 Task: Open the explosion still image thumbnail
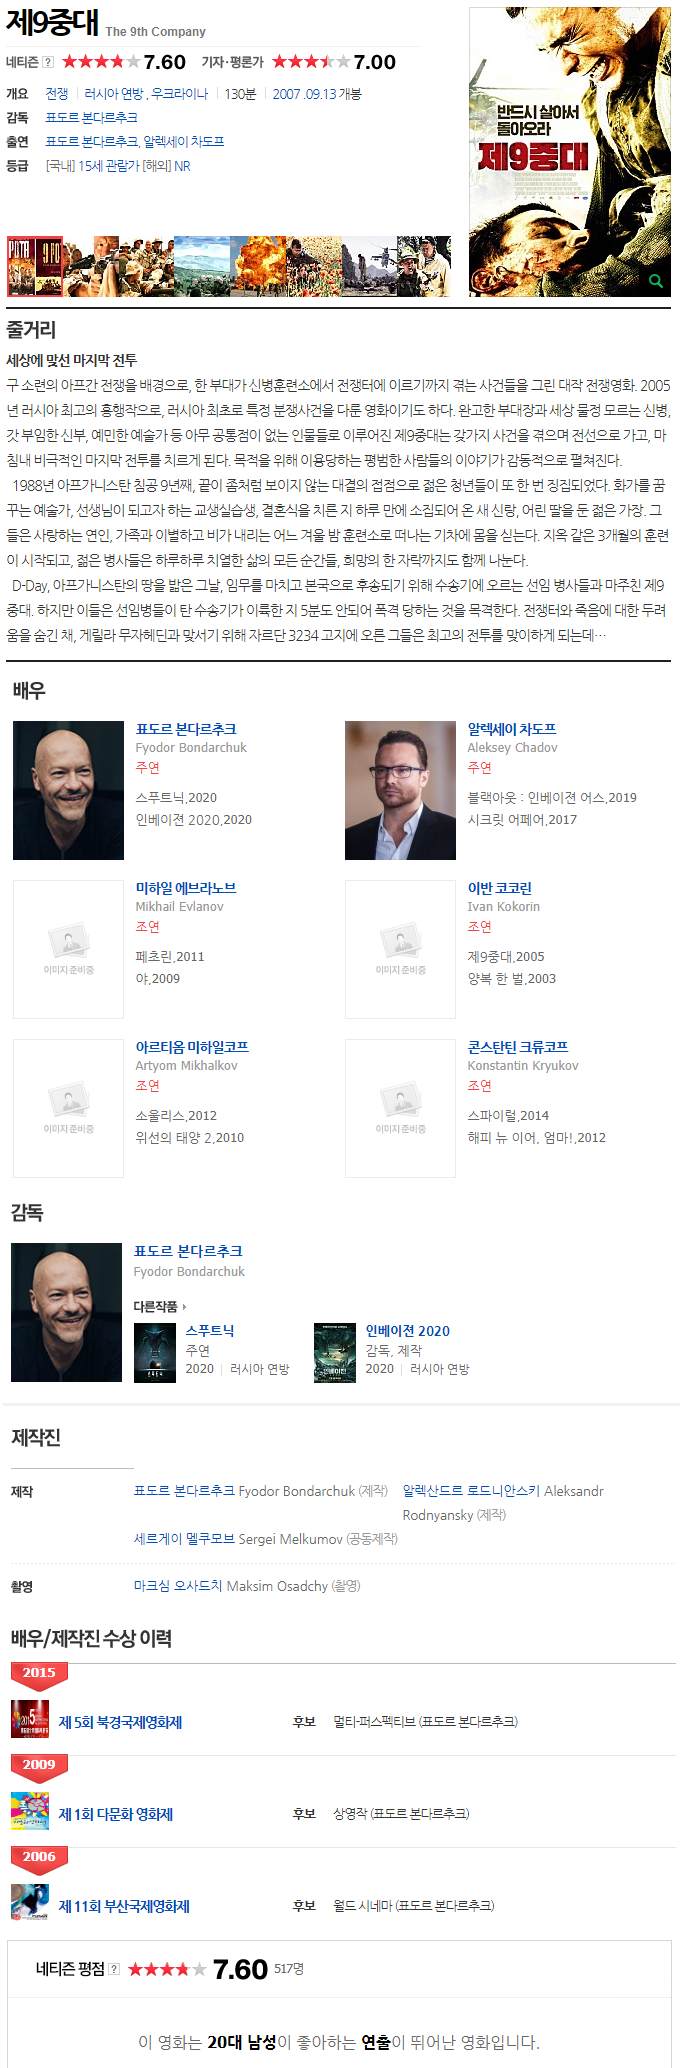(x=257, y=266)
